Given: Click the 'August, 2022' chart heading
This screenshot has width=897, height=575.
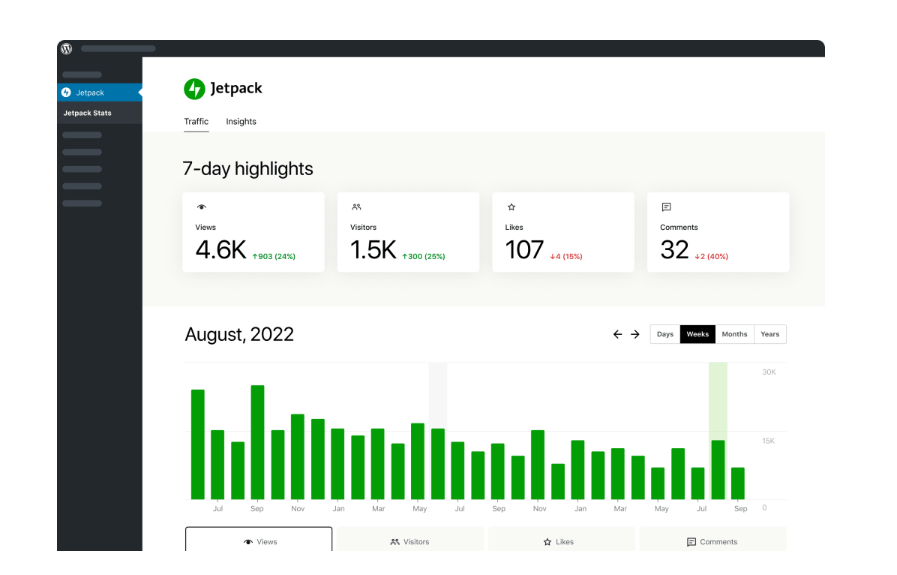Looking at the screenshot, I should click(239, 335).
